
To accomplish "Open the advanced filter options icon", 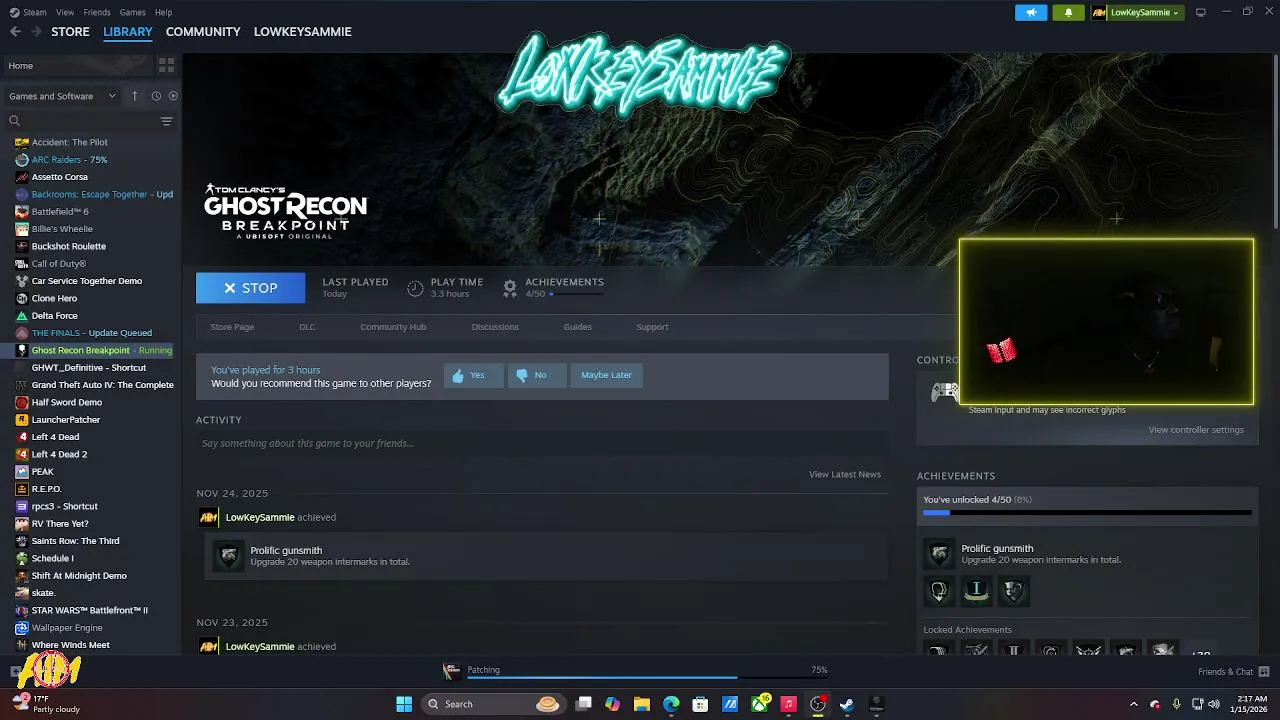I will [166, 121].
